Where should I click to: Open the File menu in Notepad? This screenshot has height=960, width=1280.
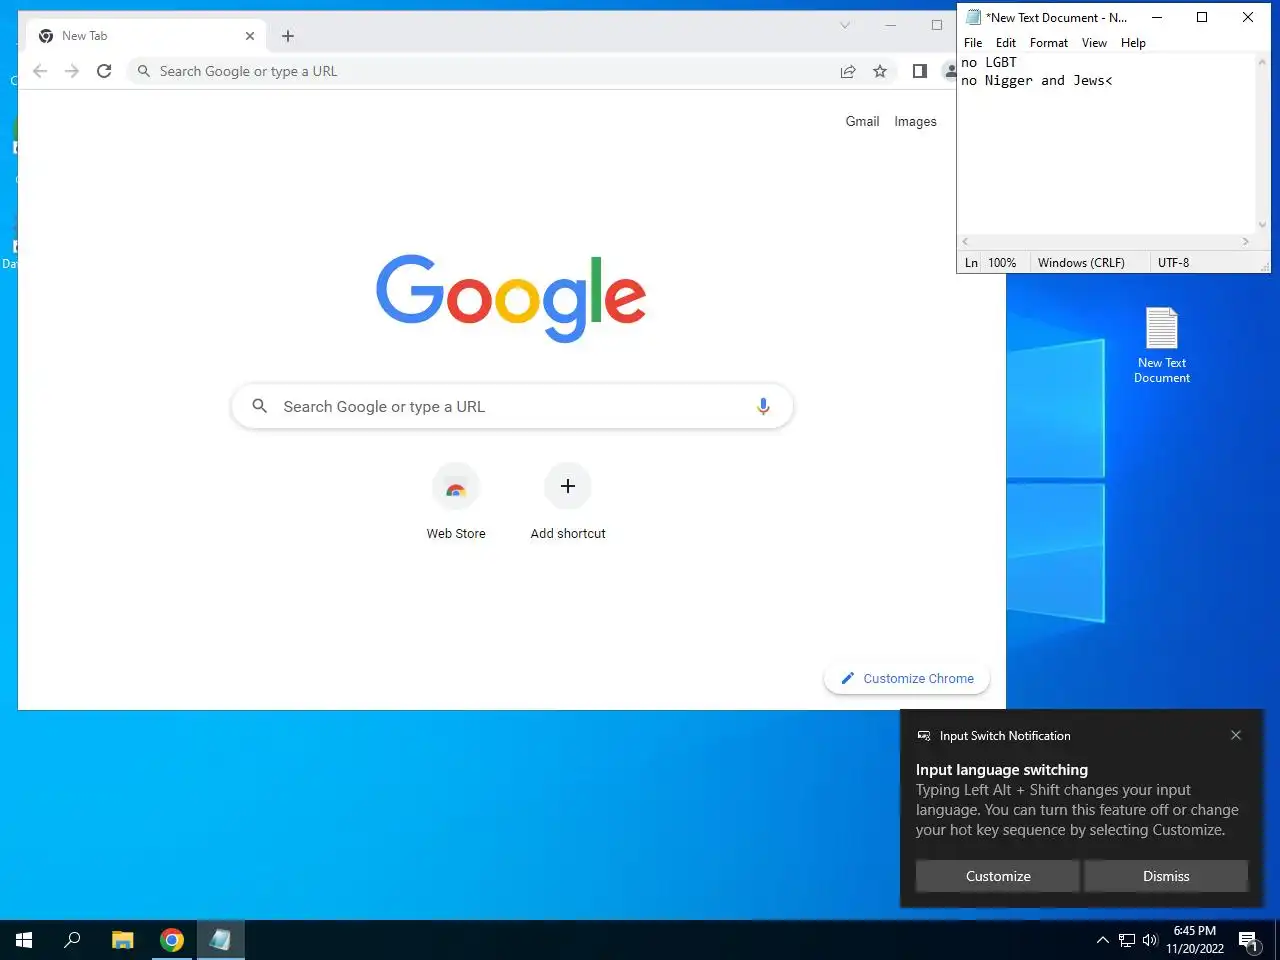(973, 43)
